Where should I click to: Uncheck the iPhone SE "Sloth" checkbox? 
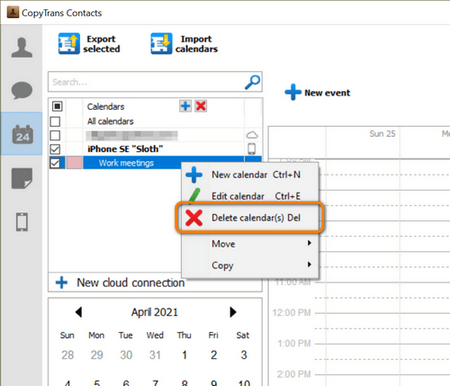click(55, 149)
